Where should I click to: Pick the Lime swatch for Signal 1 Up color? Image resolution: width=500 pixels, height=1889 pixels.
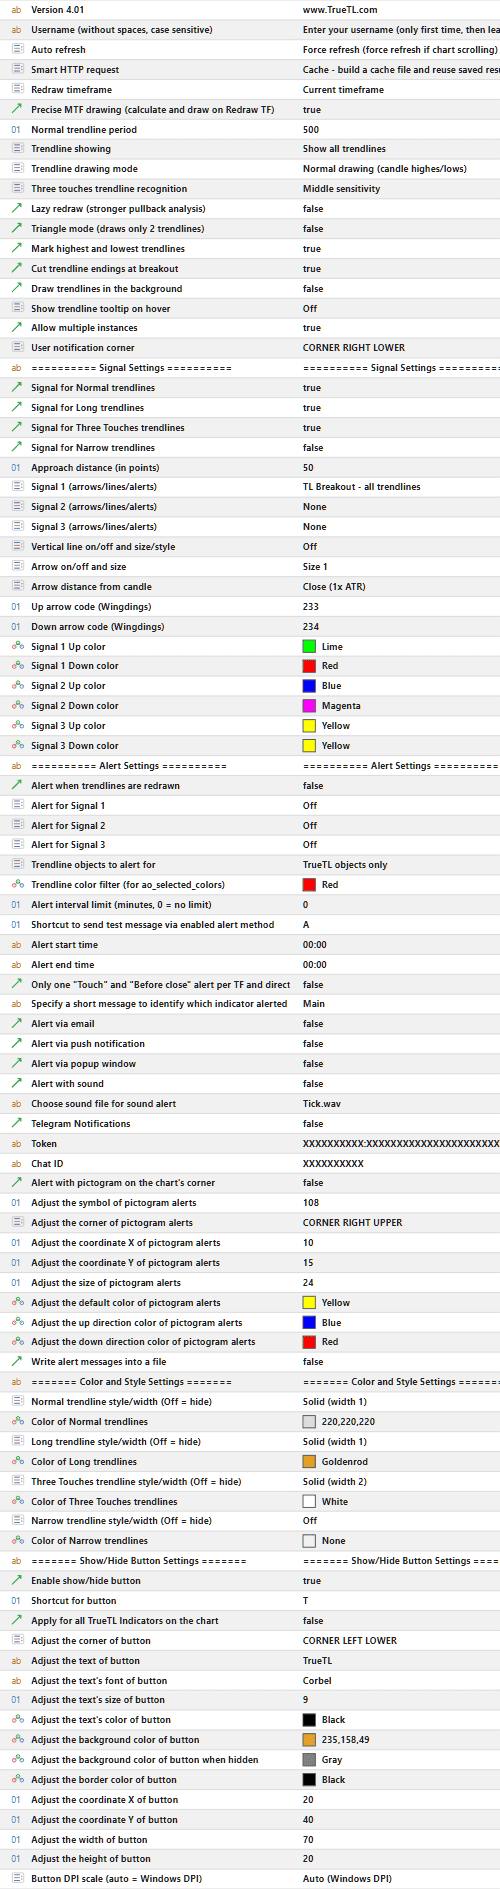click(309, 647)
